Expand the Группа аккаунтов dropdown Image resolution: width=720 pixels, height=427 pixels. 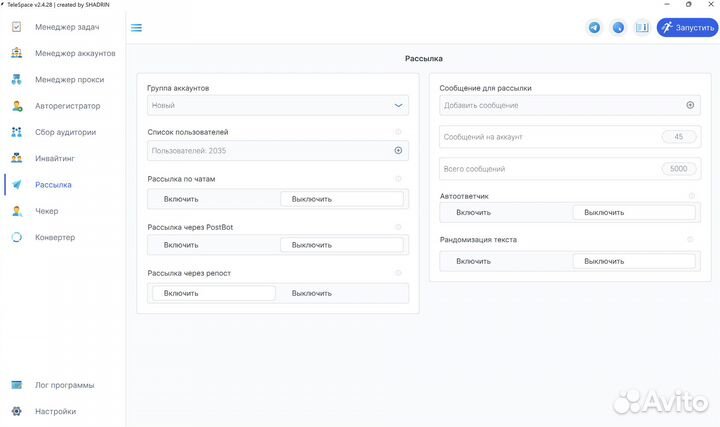(398, 105)
